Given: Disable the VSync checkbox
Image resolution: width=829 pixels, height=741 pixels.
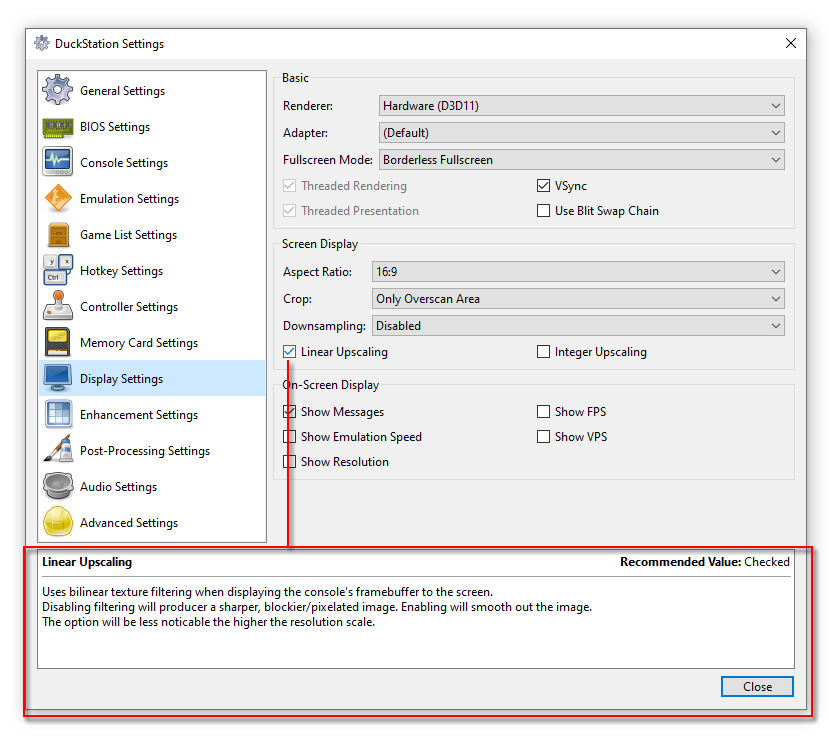Looking at the screenshot, I should coord(543,186).
